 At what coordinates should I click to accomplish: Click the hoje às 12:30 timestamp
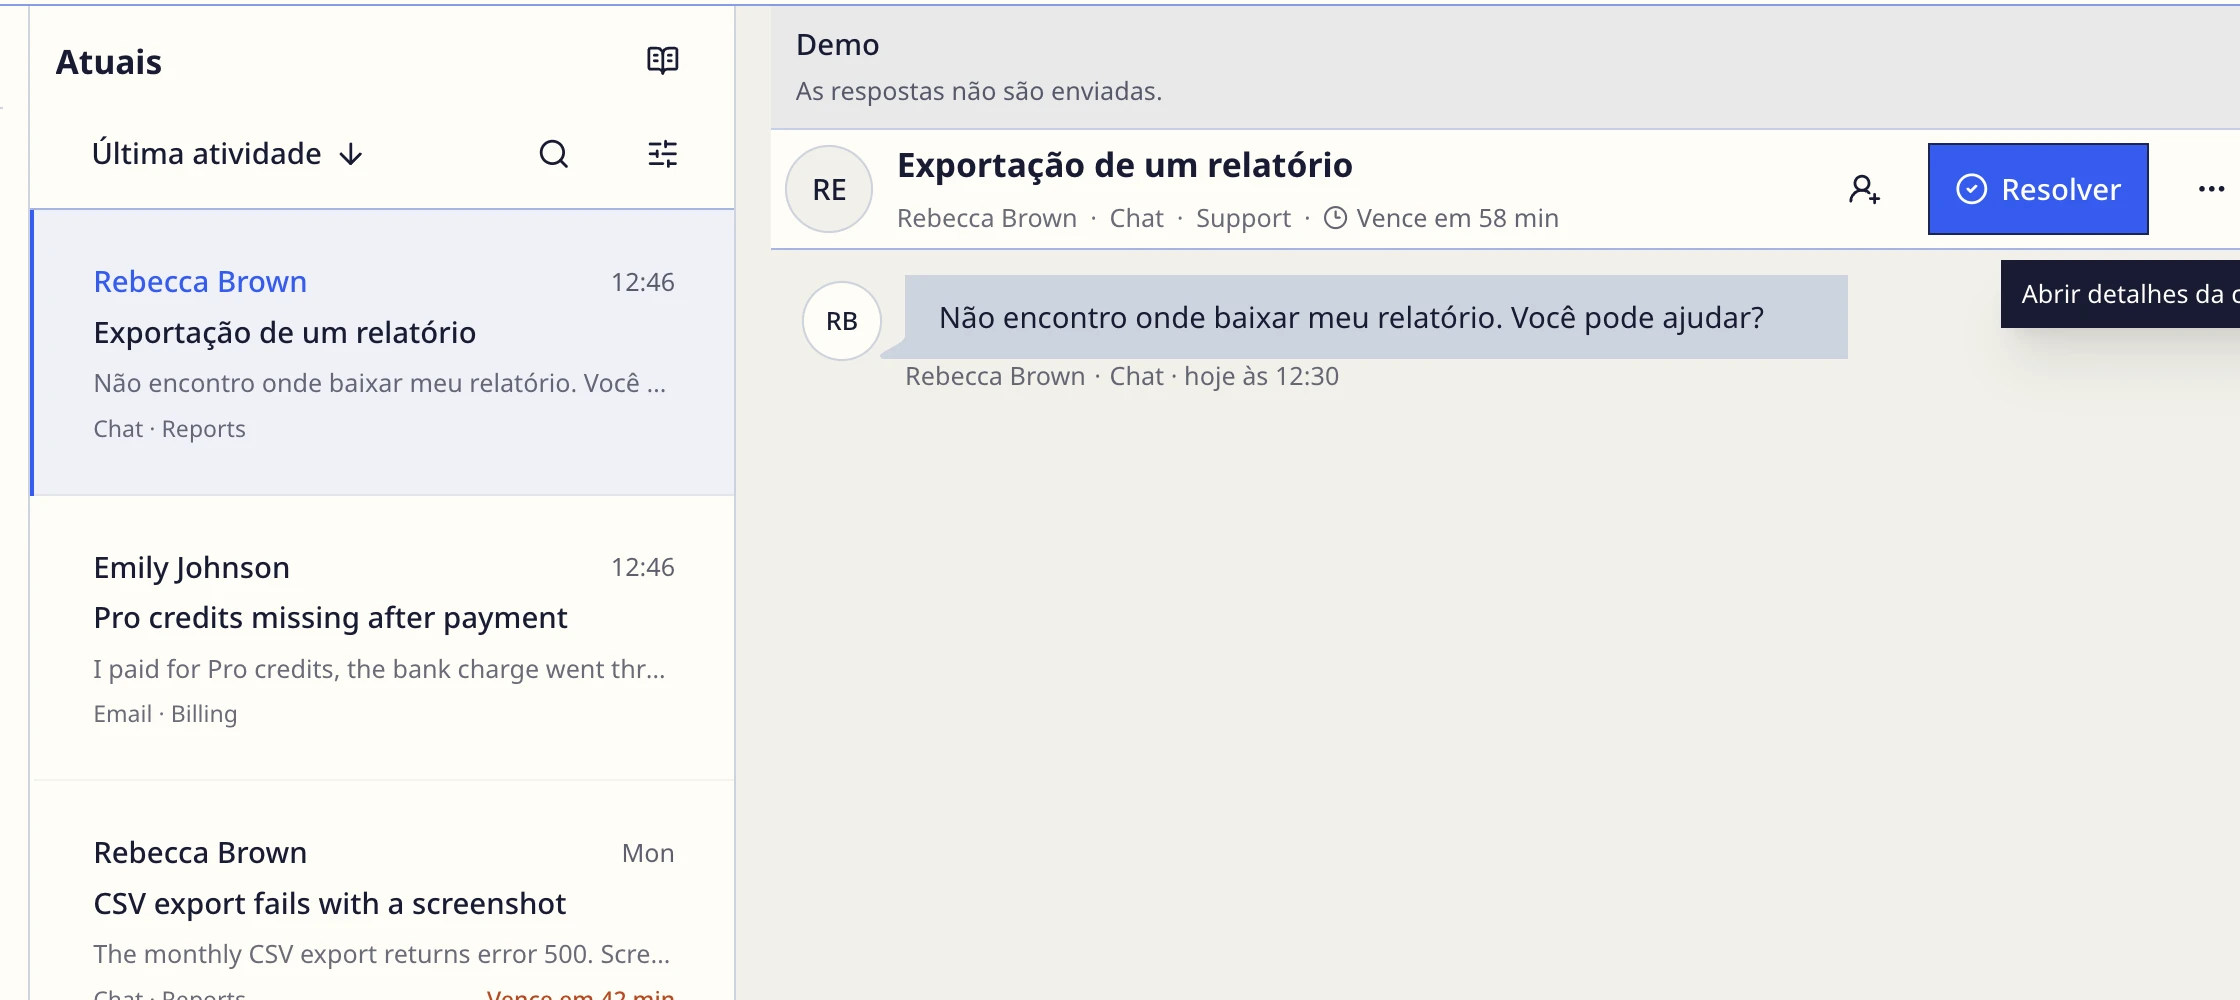click(x=1261, y=376)
